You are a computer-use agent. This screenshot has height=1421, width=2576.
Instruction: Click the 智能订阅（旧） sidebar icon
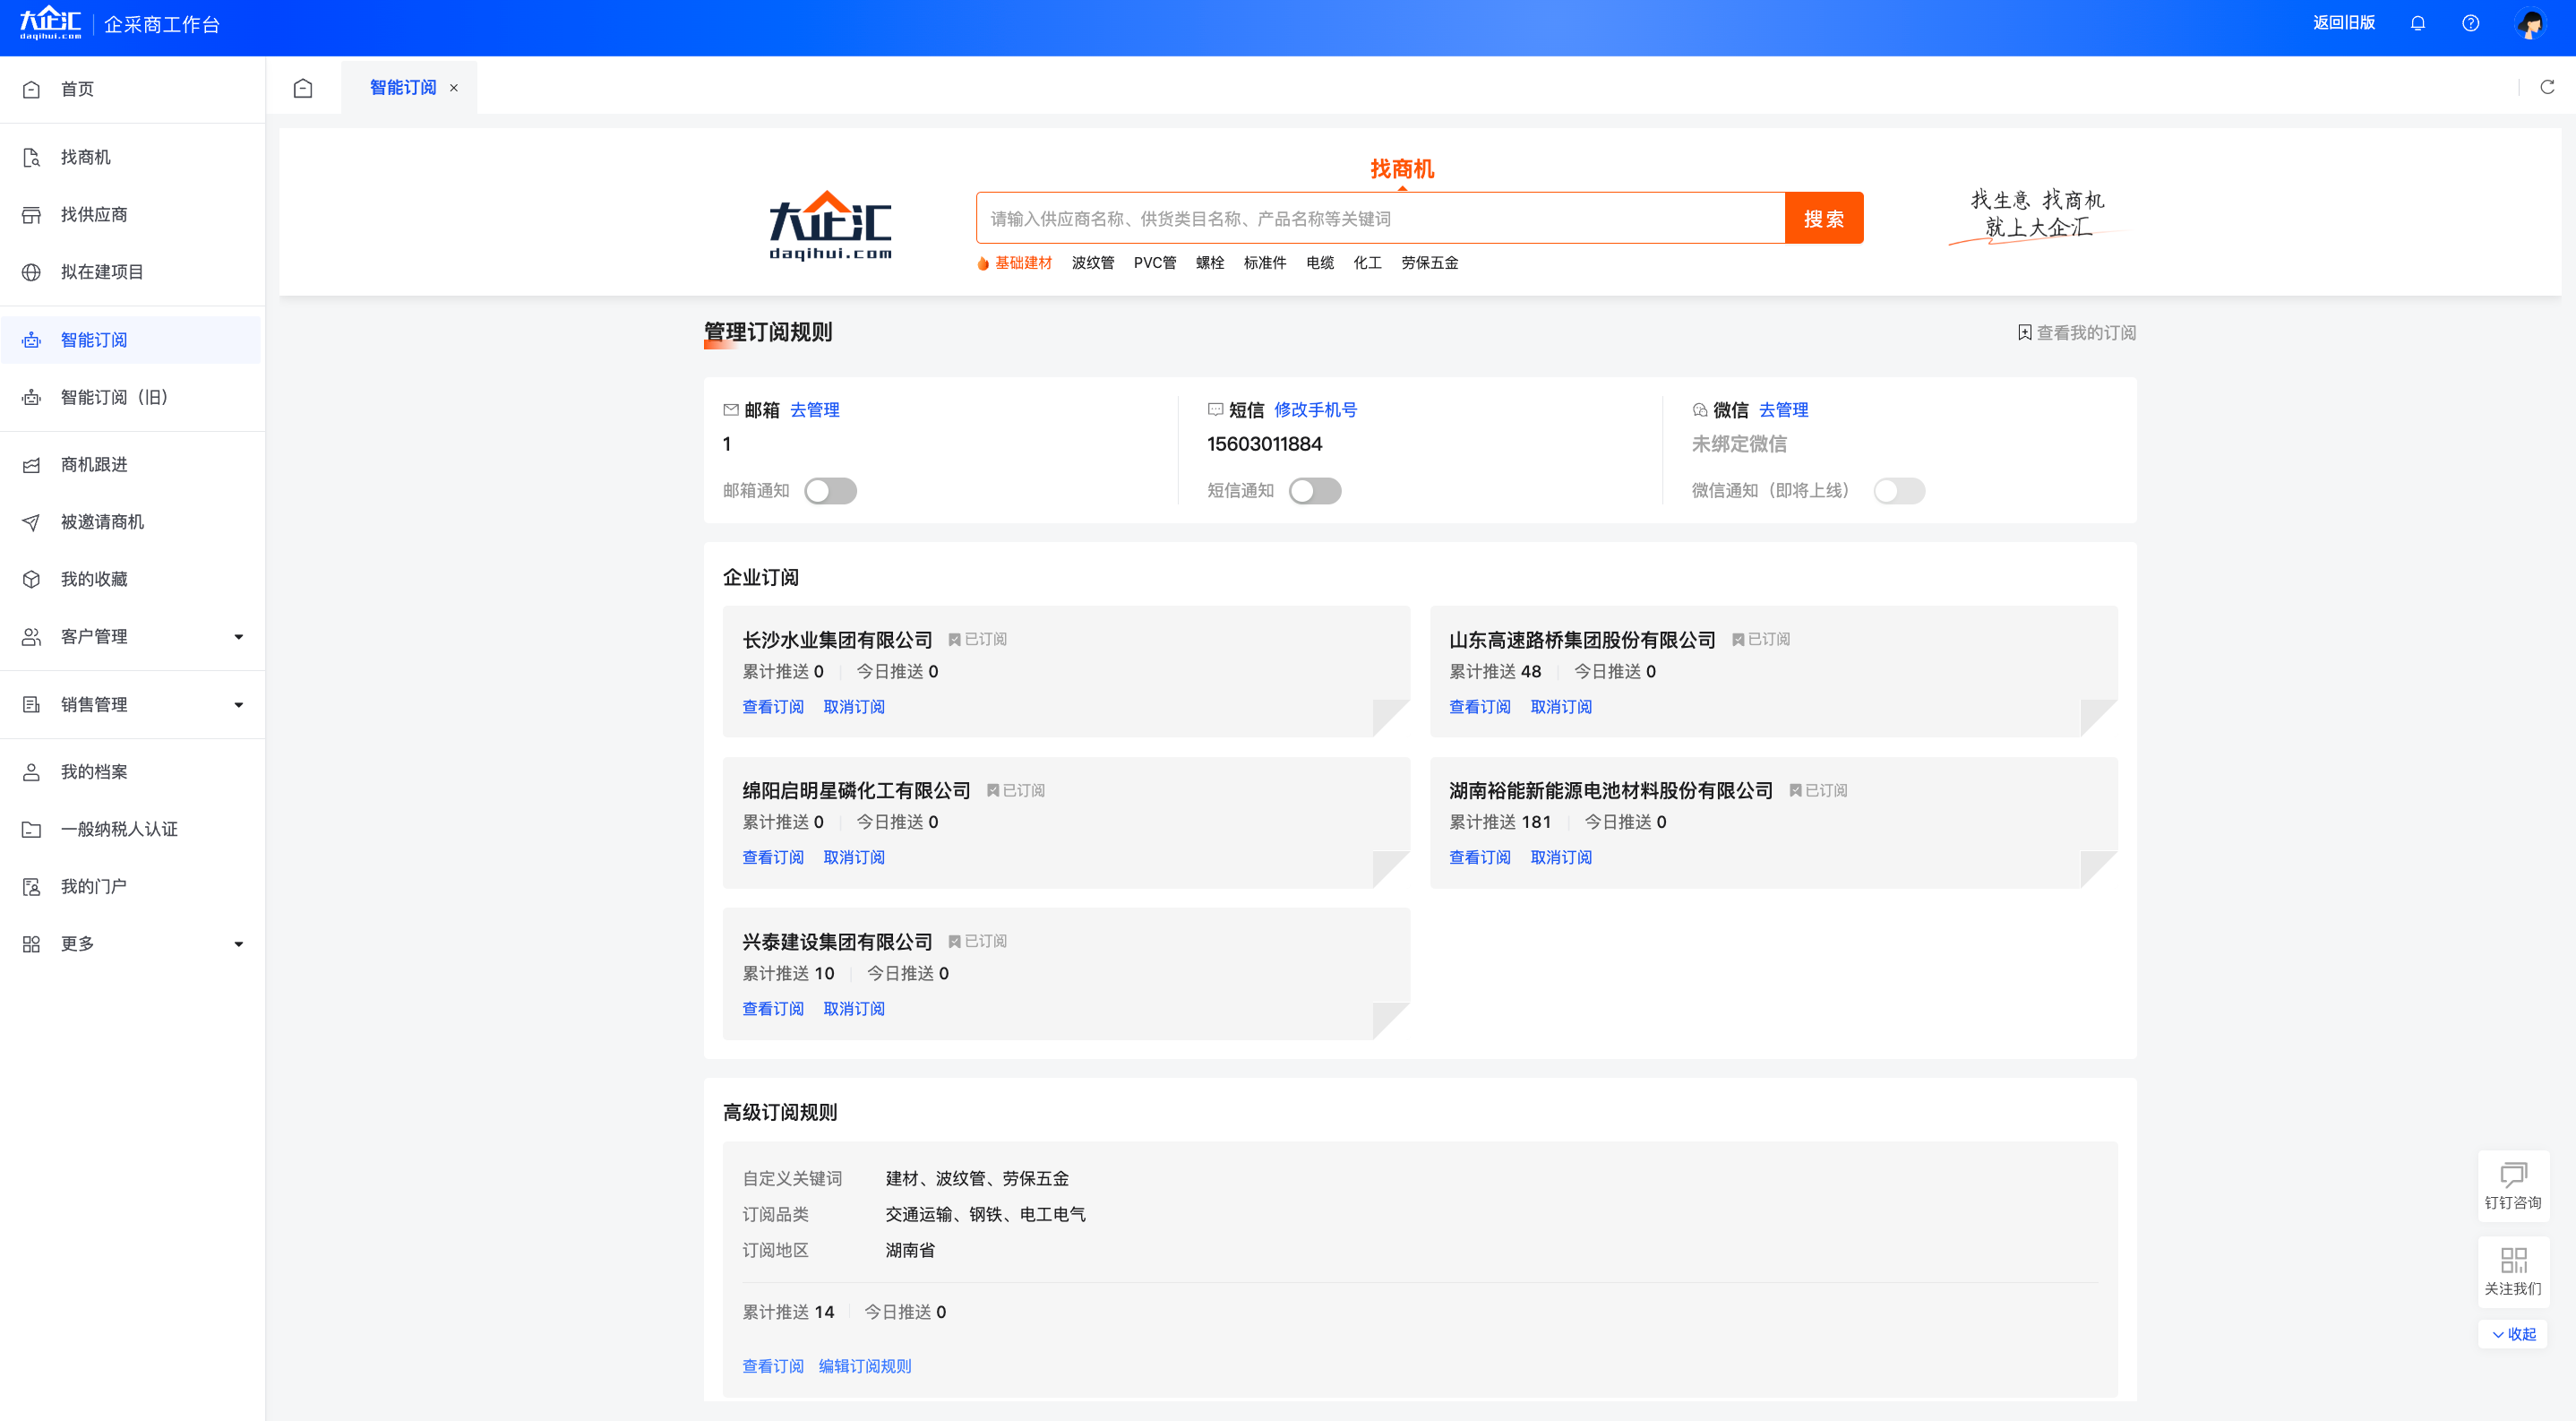pos(31,397)
